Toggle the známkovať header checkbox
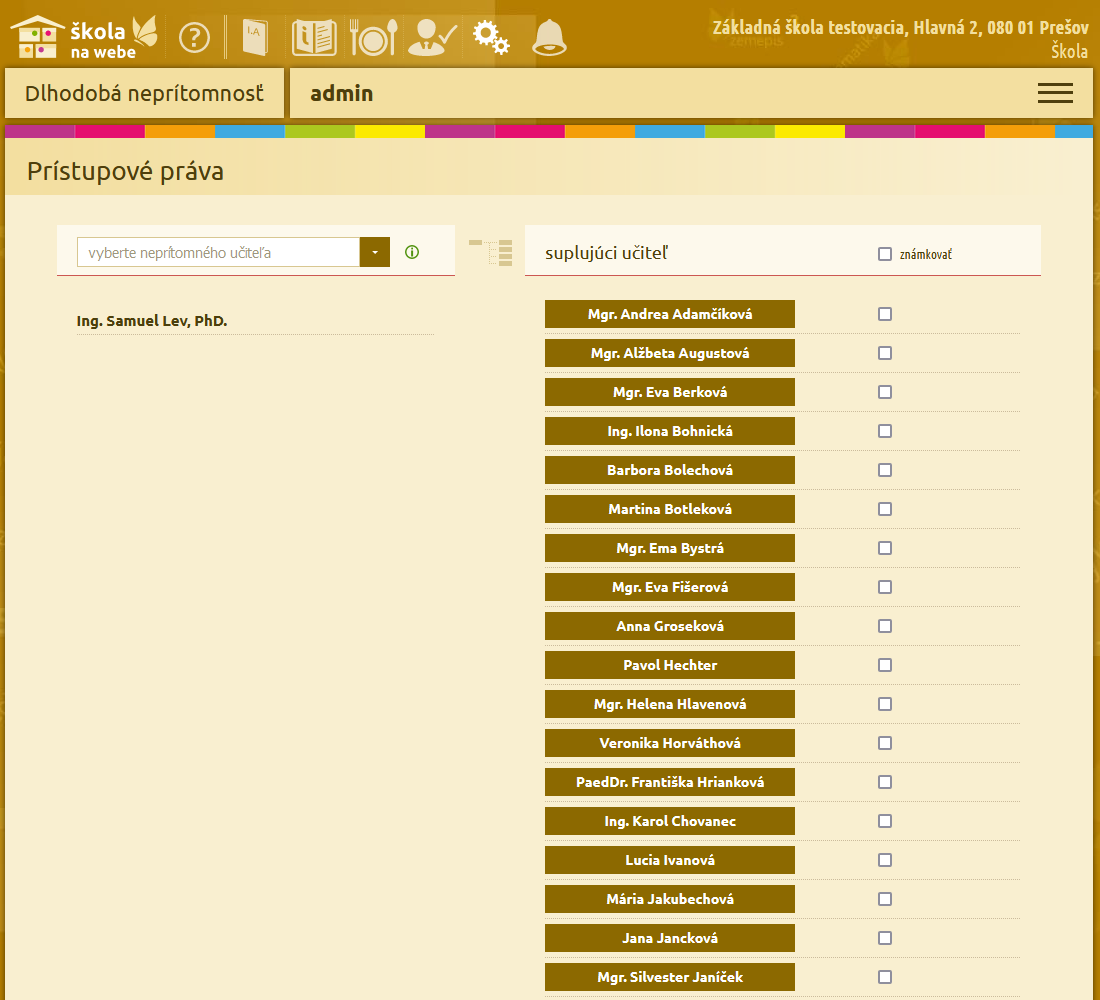This screenshot has height=1000, width=1100. 885,254
